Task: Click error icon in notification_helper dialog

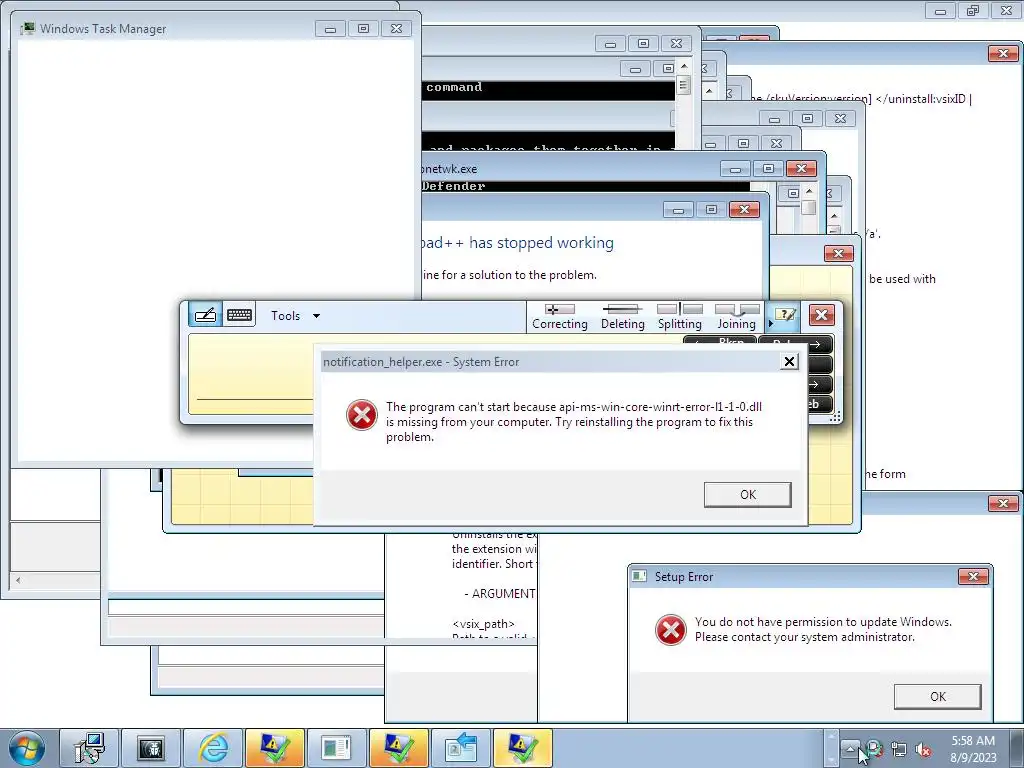Action: click(361, 415)
